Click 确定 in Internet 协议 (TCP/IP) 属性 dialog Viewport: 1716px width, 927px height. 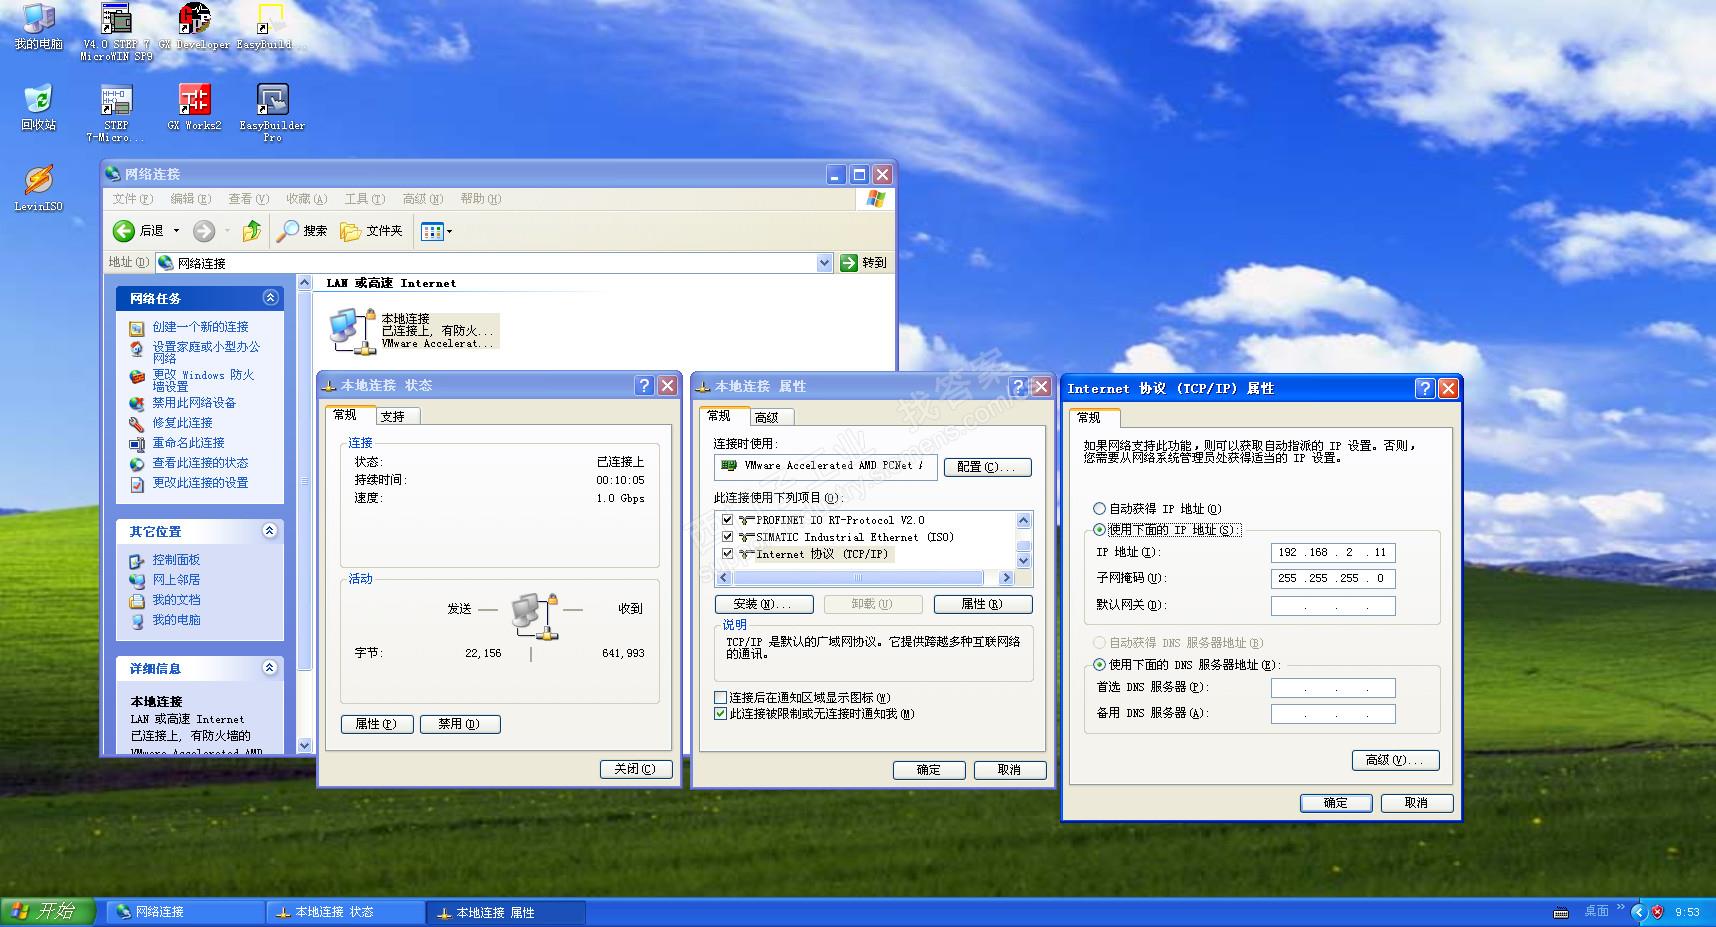click(x=1336, y=803)
